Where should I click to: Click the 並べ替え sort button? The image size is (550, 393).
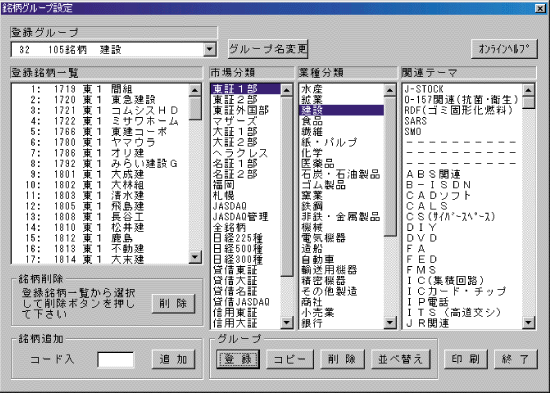click(x=401, y=359)
